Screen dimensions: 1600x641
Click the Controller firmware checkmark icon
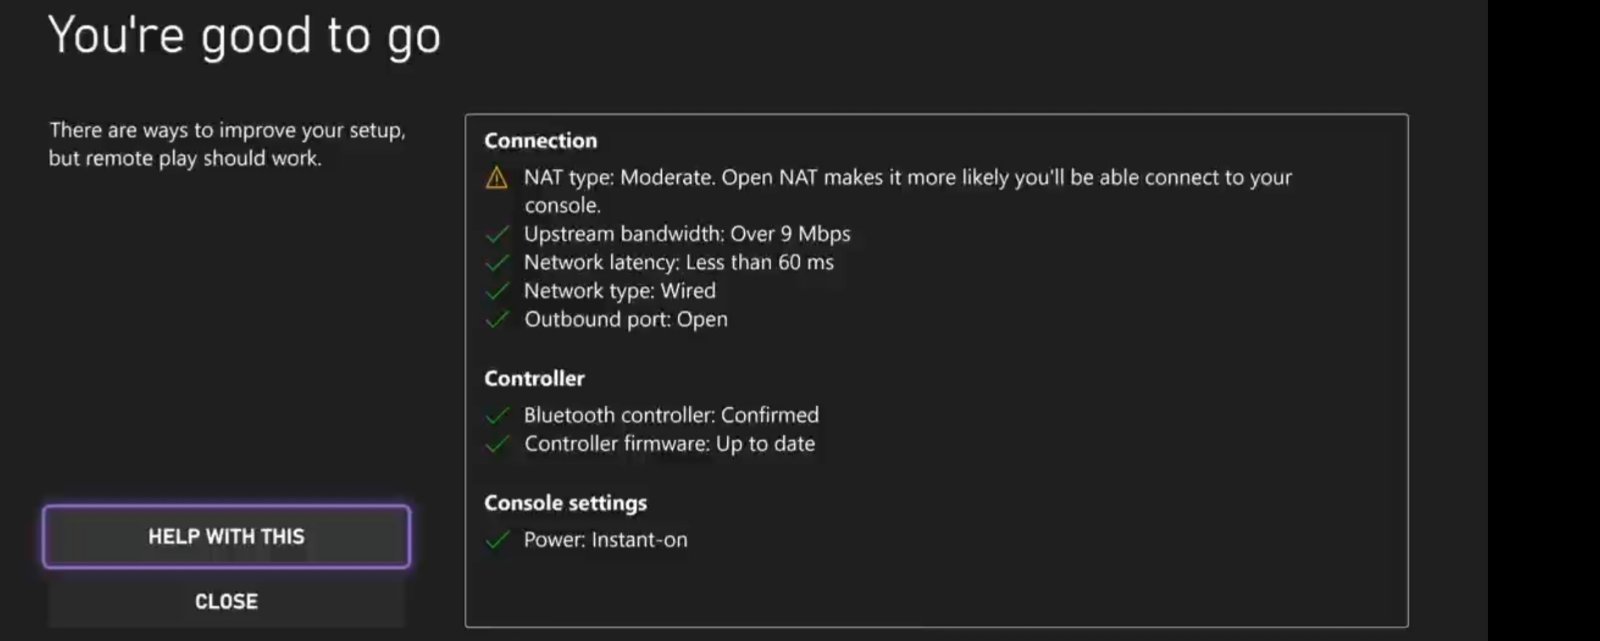497,444
